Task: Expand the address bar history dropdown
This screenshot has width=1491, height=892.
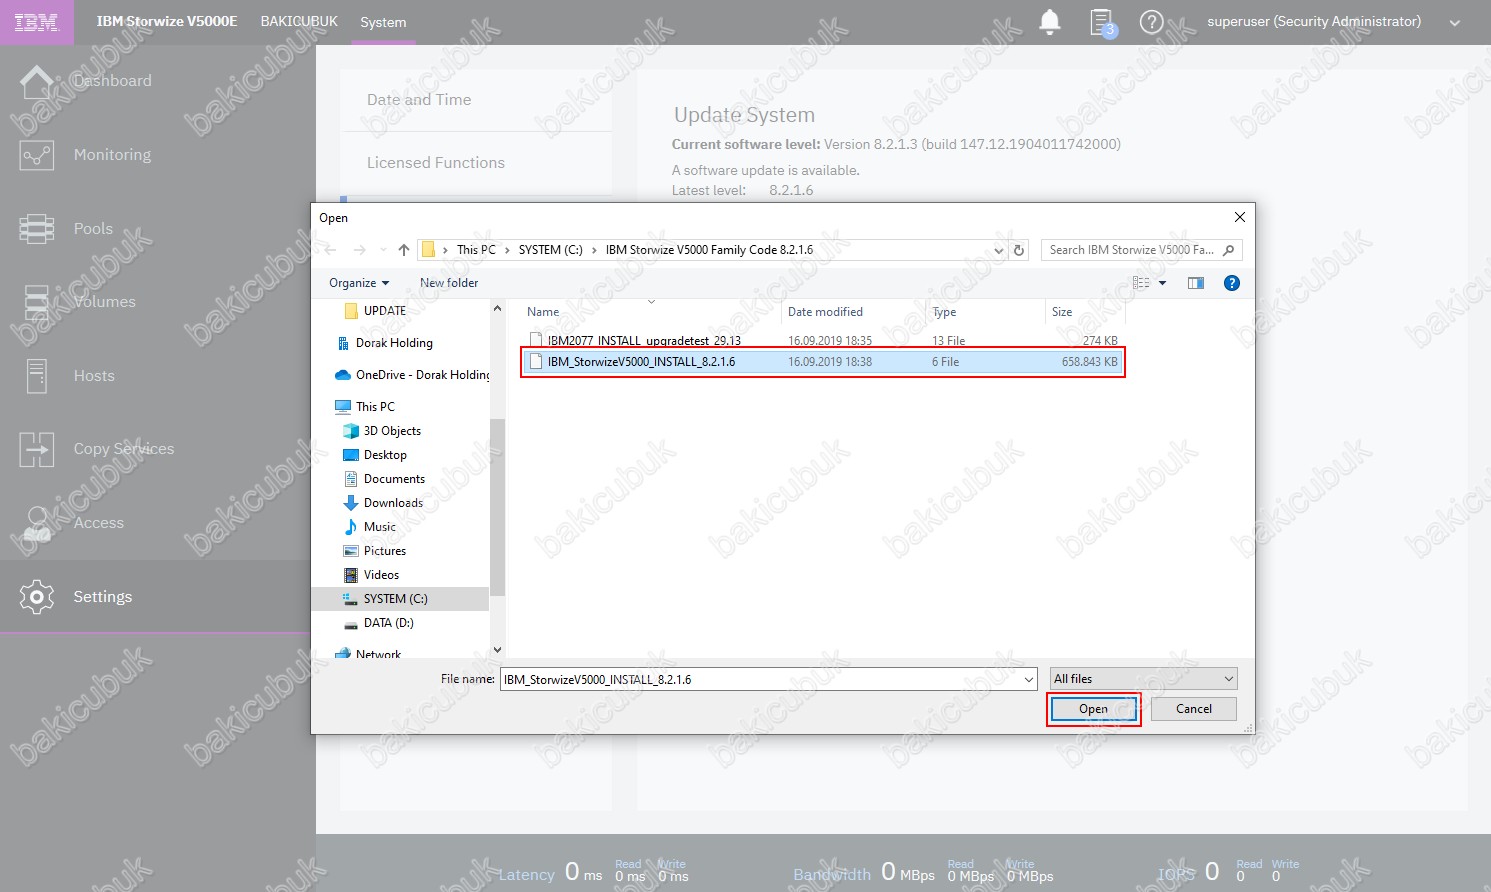Action: pyautogui.click(x=999, y=250)
